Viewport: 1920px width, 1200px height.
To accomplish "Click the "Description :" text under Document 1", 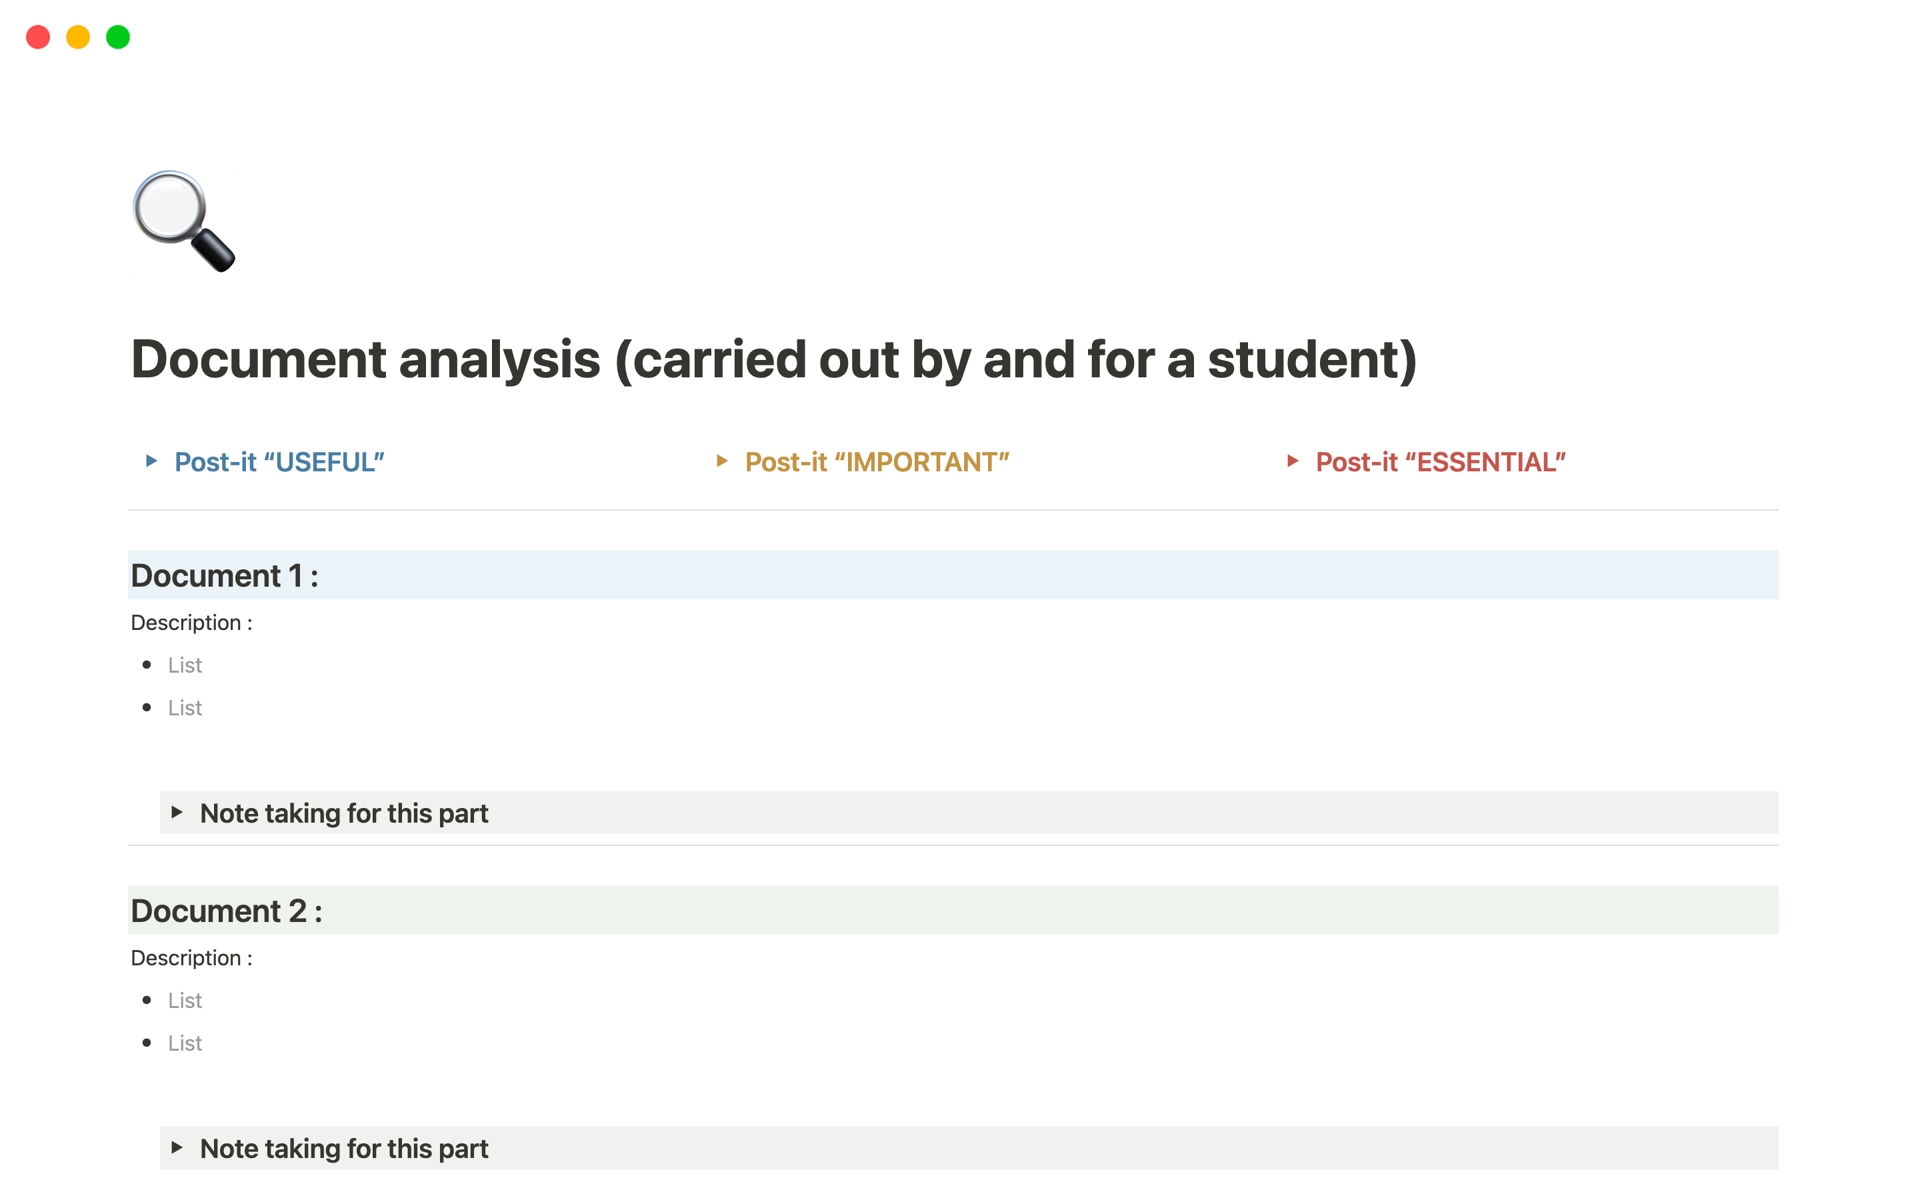I will pos(191,622).
